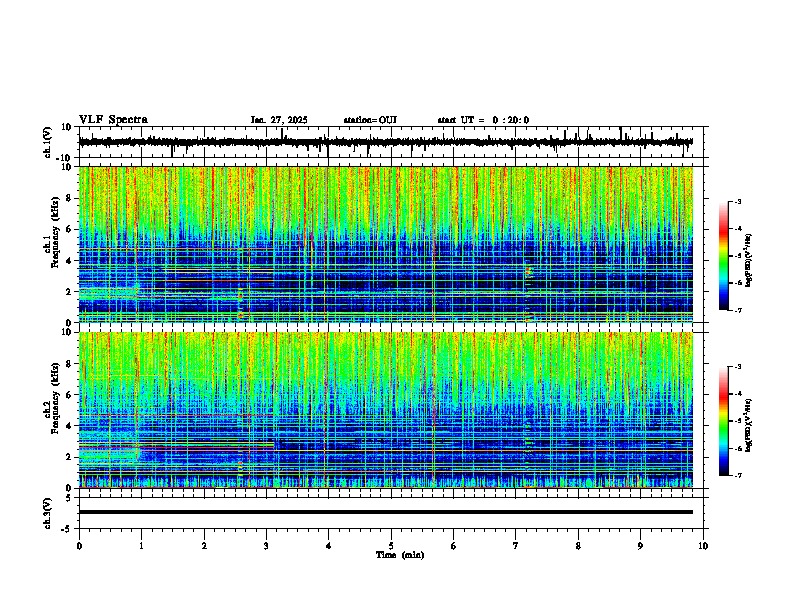Click the 'ch.3(V)' axis label

48,513
